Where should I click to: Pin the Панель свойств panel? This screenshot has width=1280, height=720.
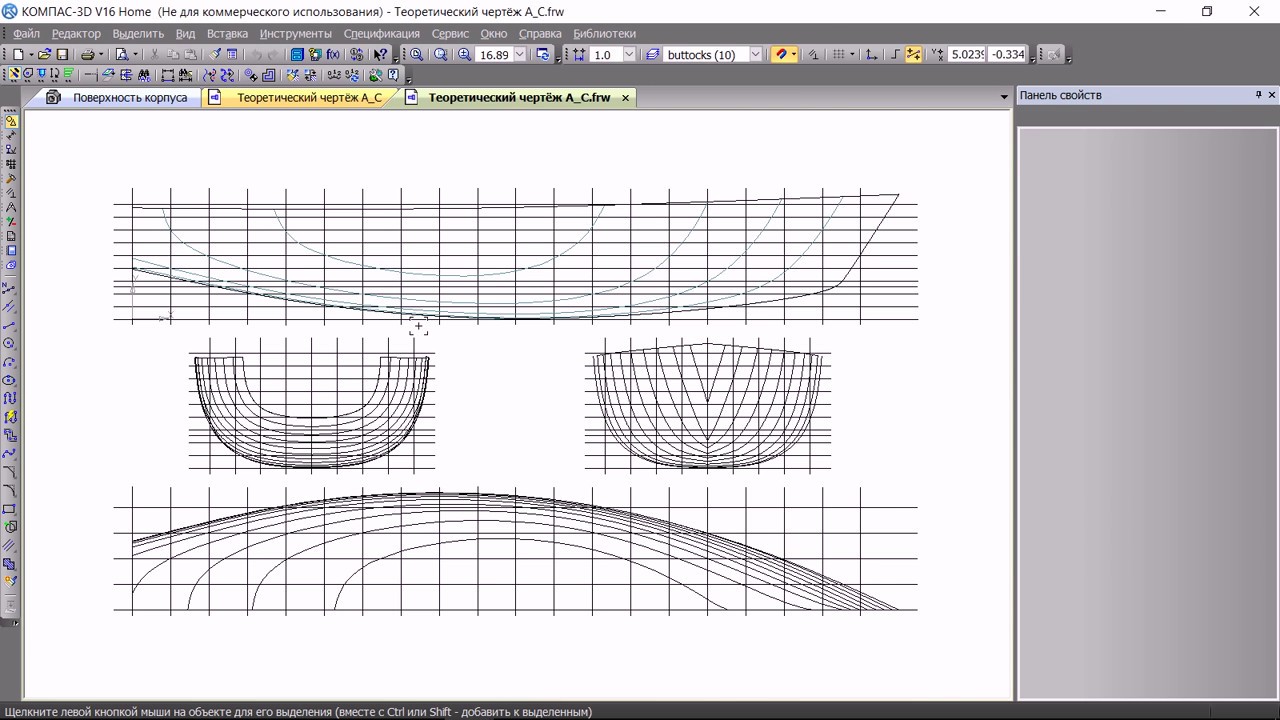(x=1258, y=95)
